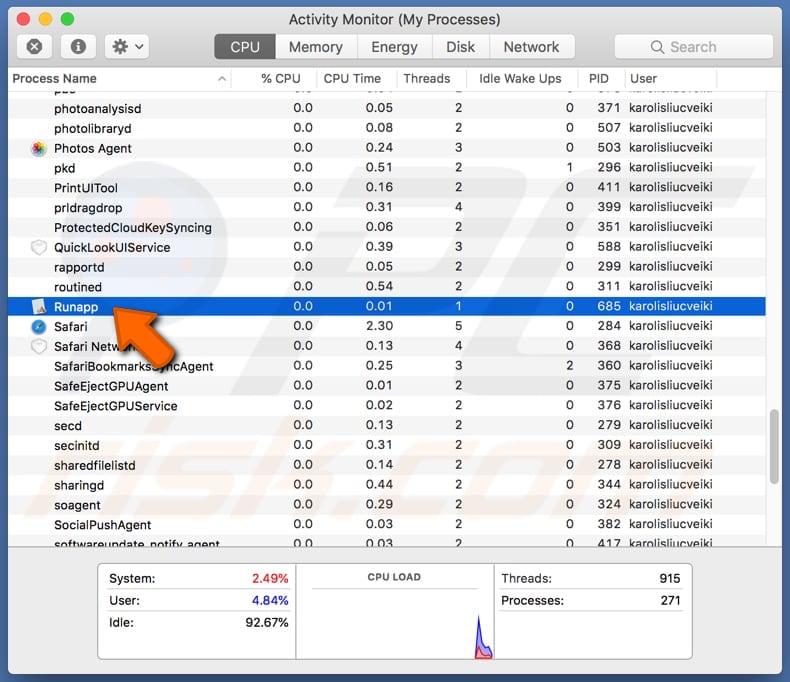Open the gear action dropdown menu
The height and width of the screenshot is (682, 790).
pos(127,47)
